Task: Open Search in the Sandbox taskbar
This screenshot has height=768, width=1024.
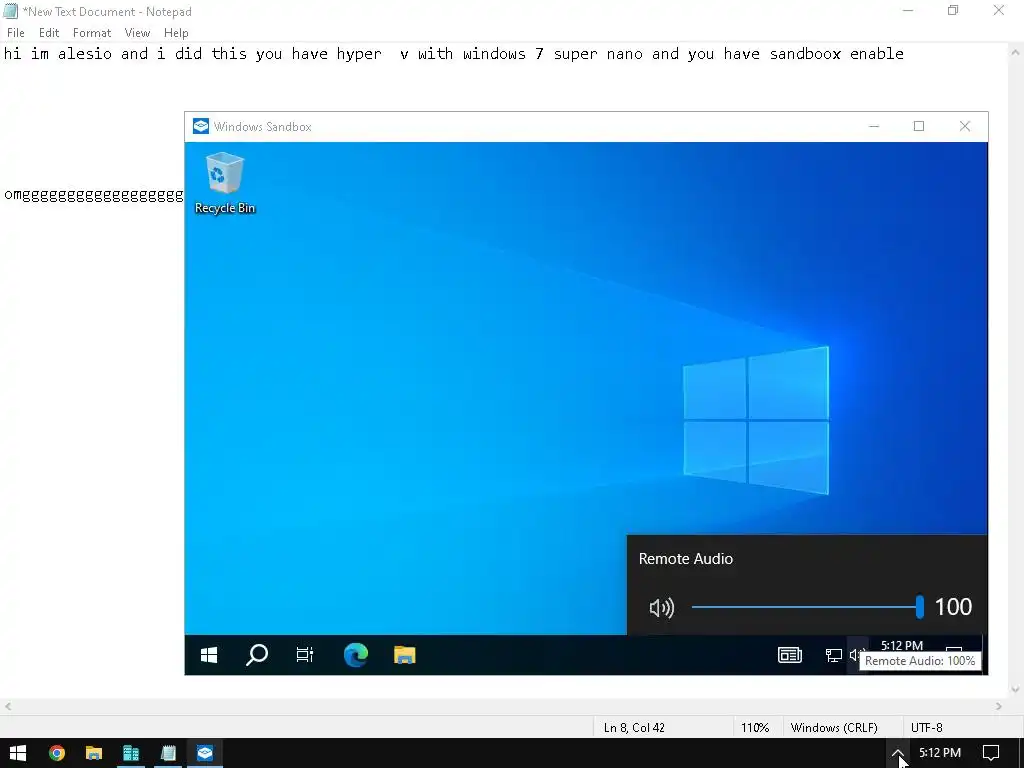Action: 257,655
